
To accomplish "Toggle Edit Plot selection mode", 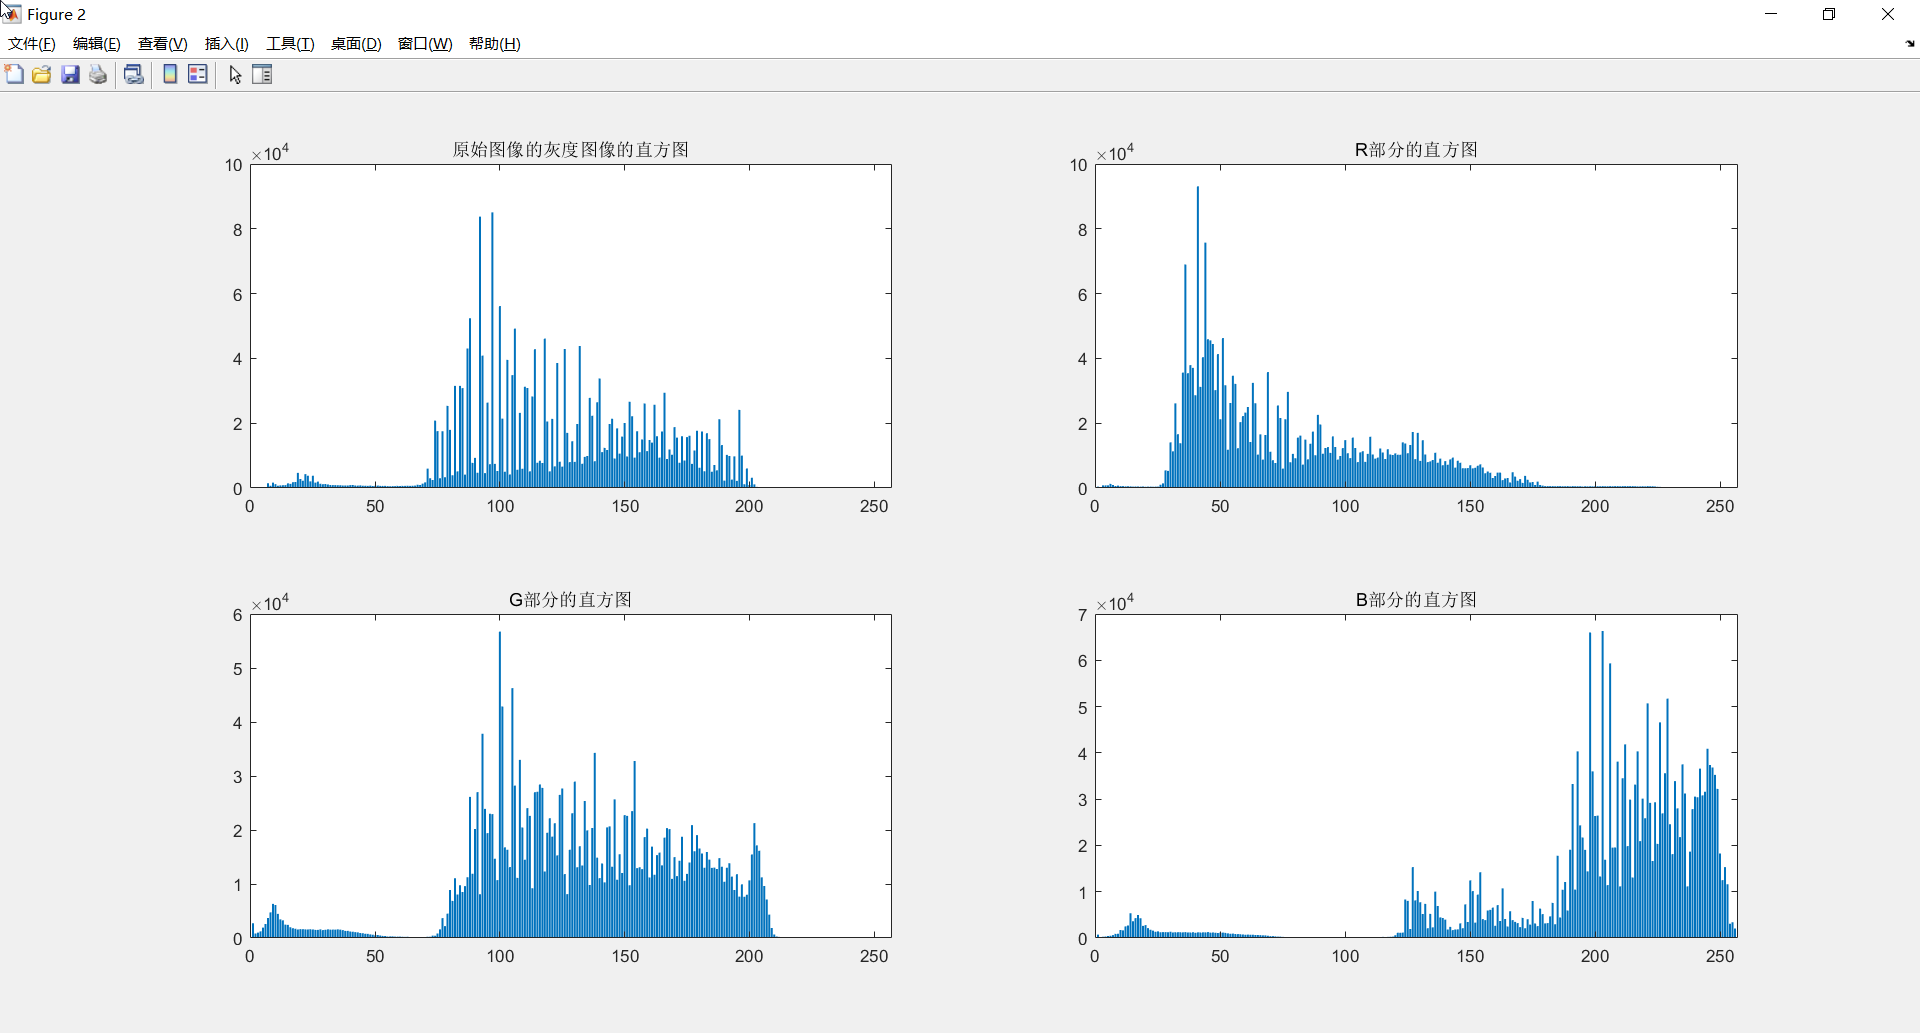I will click(234, 74).
